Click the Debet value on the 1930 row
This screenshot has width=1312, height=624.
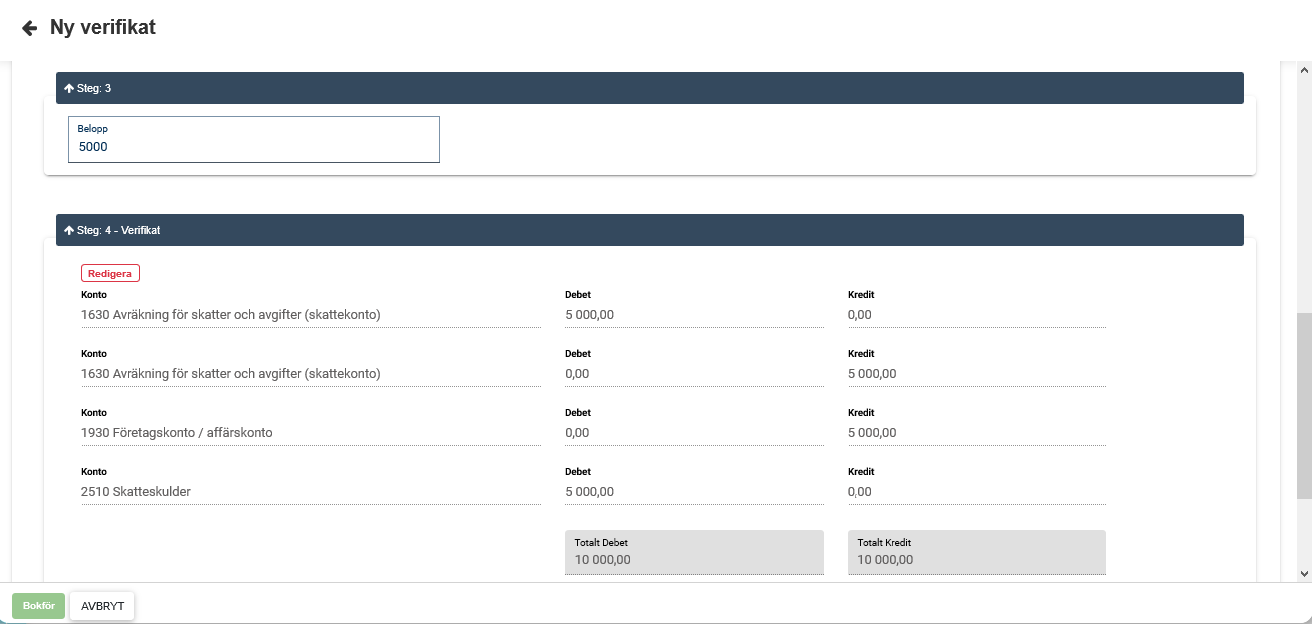pos(693,433)
